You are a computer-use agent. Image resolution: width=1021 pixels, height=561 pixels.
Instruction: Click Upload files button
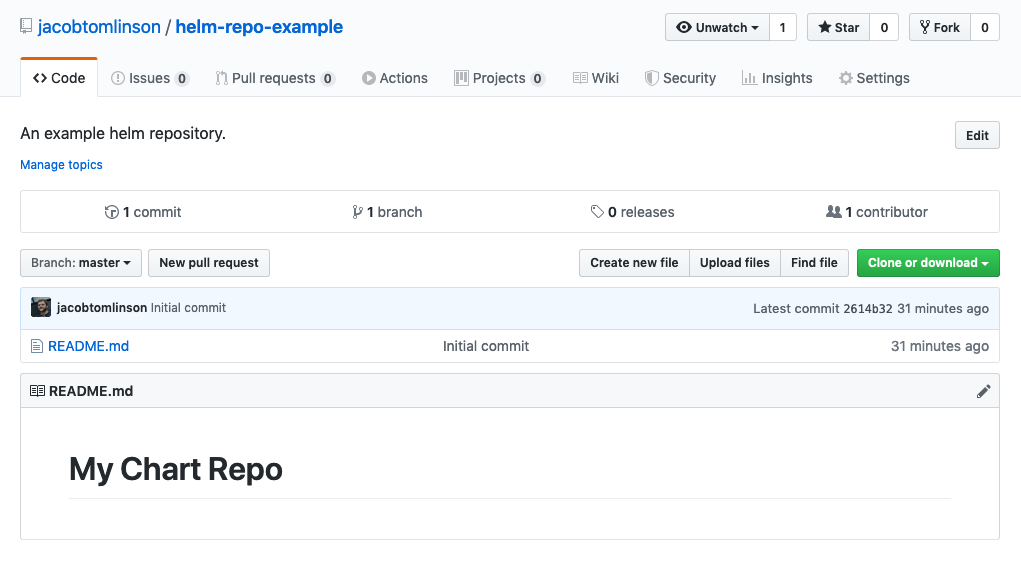[x=734, y=263]
